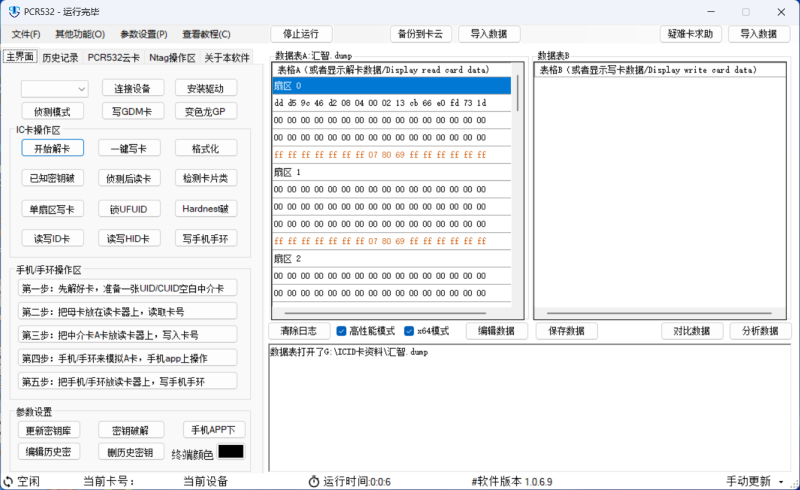Click 第五步 write phone bracelet button
The height and width of the screenshot is (490, 800).
pyautogui.click(x=128, y=382)
